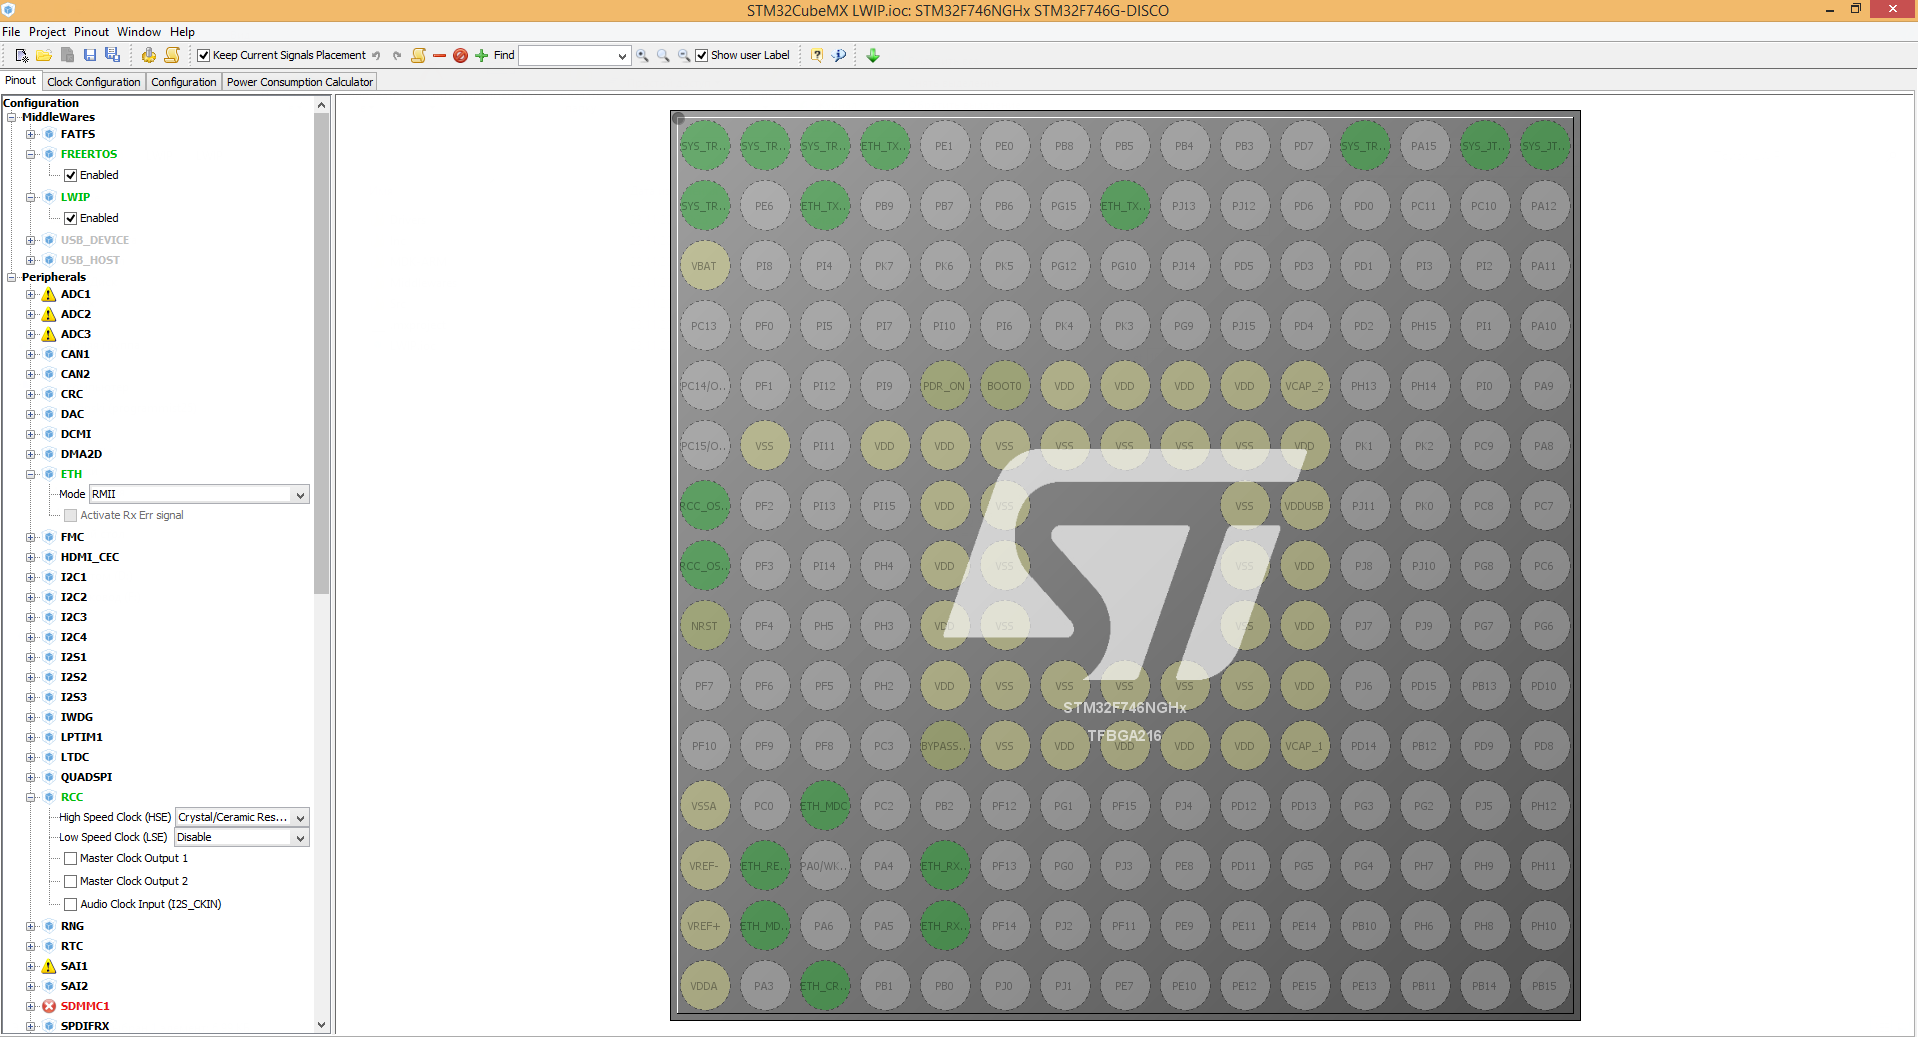Click the Undo arrow icon
The image size is (1918, 1037).
pyautogui.click(x=376, y=55)
